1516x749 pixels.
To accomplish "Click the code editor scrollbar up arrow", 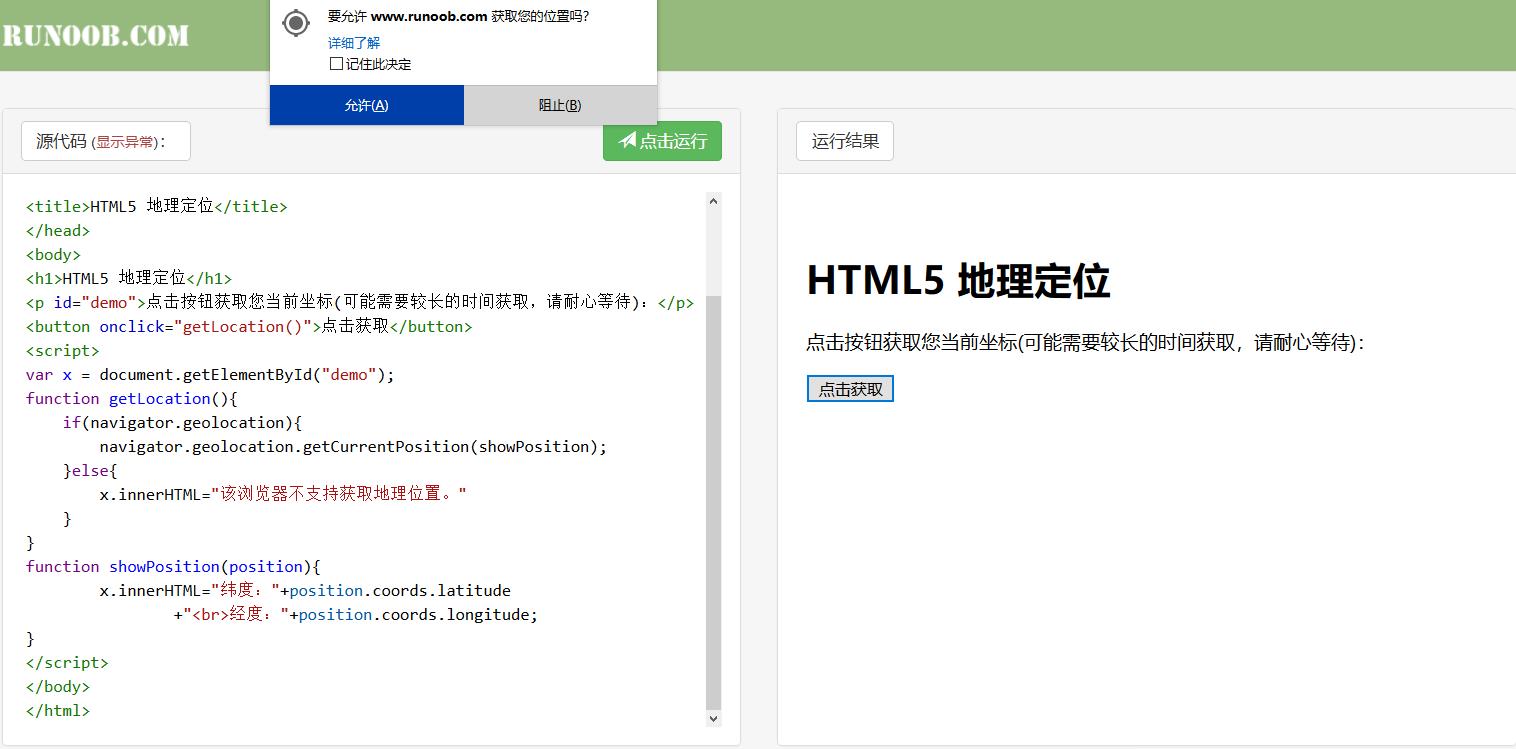I will click(713, 201).
